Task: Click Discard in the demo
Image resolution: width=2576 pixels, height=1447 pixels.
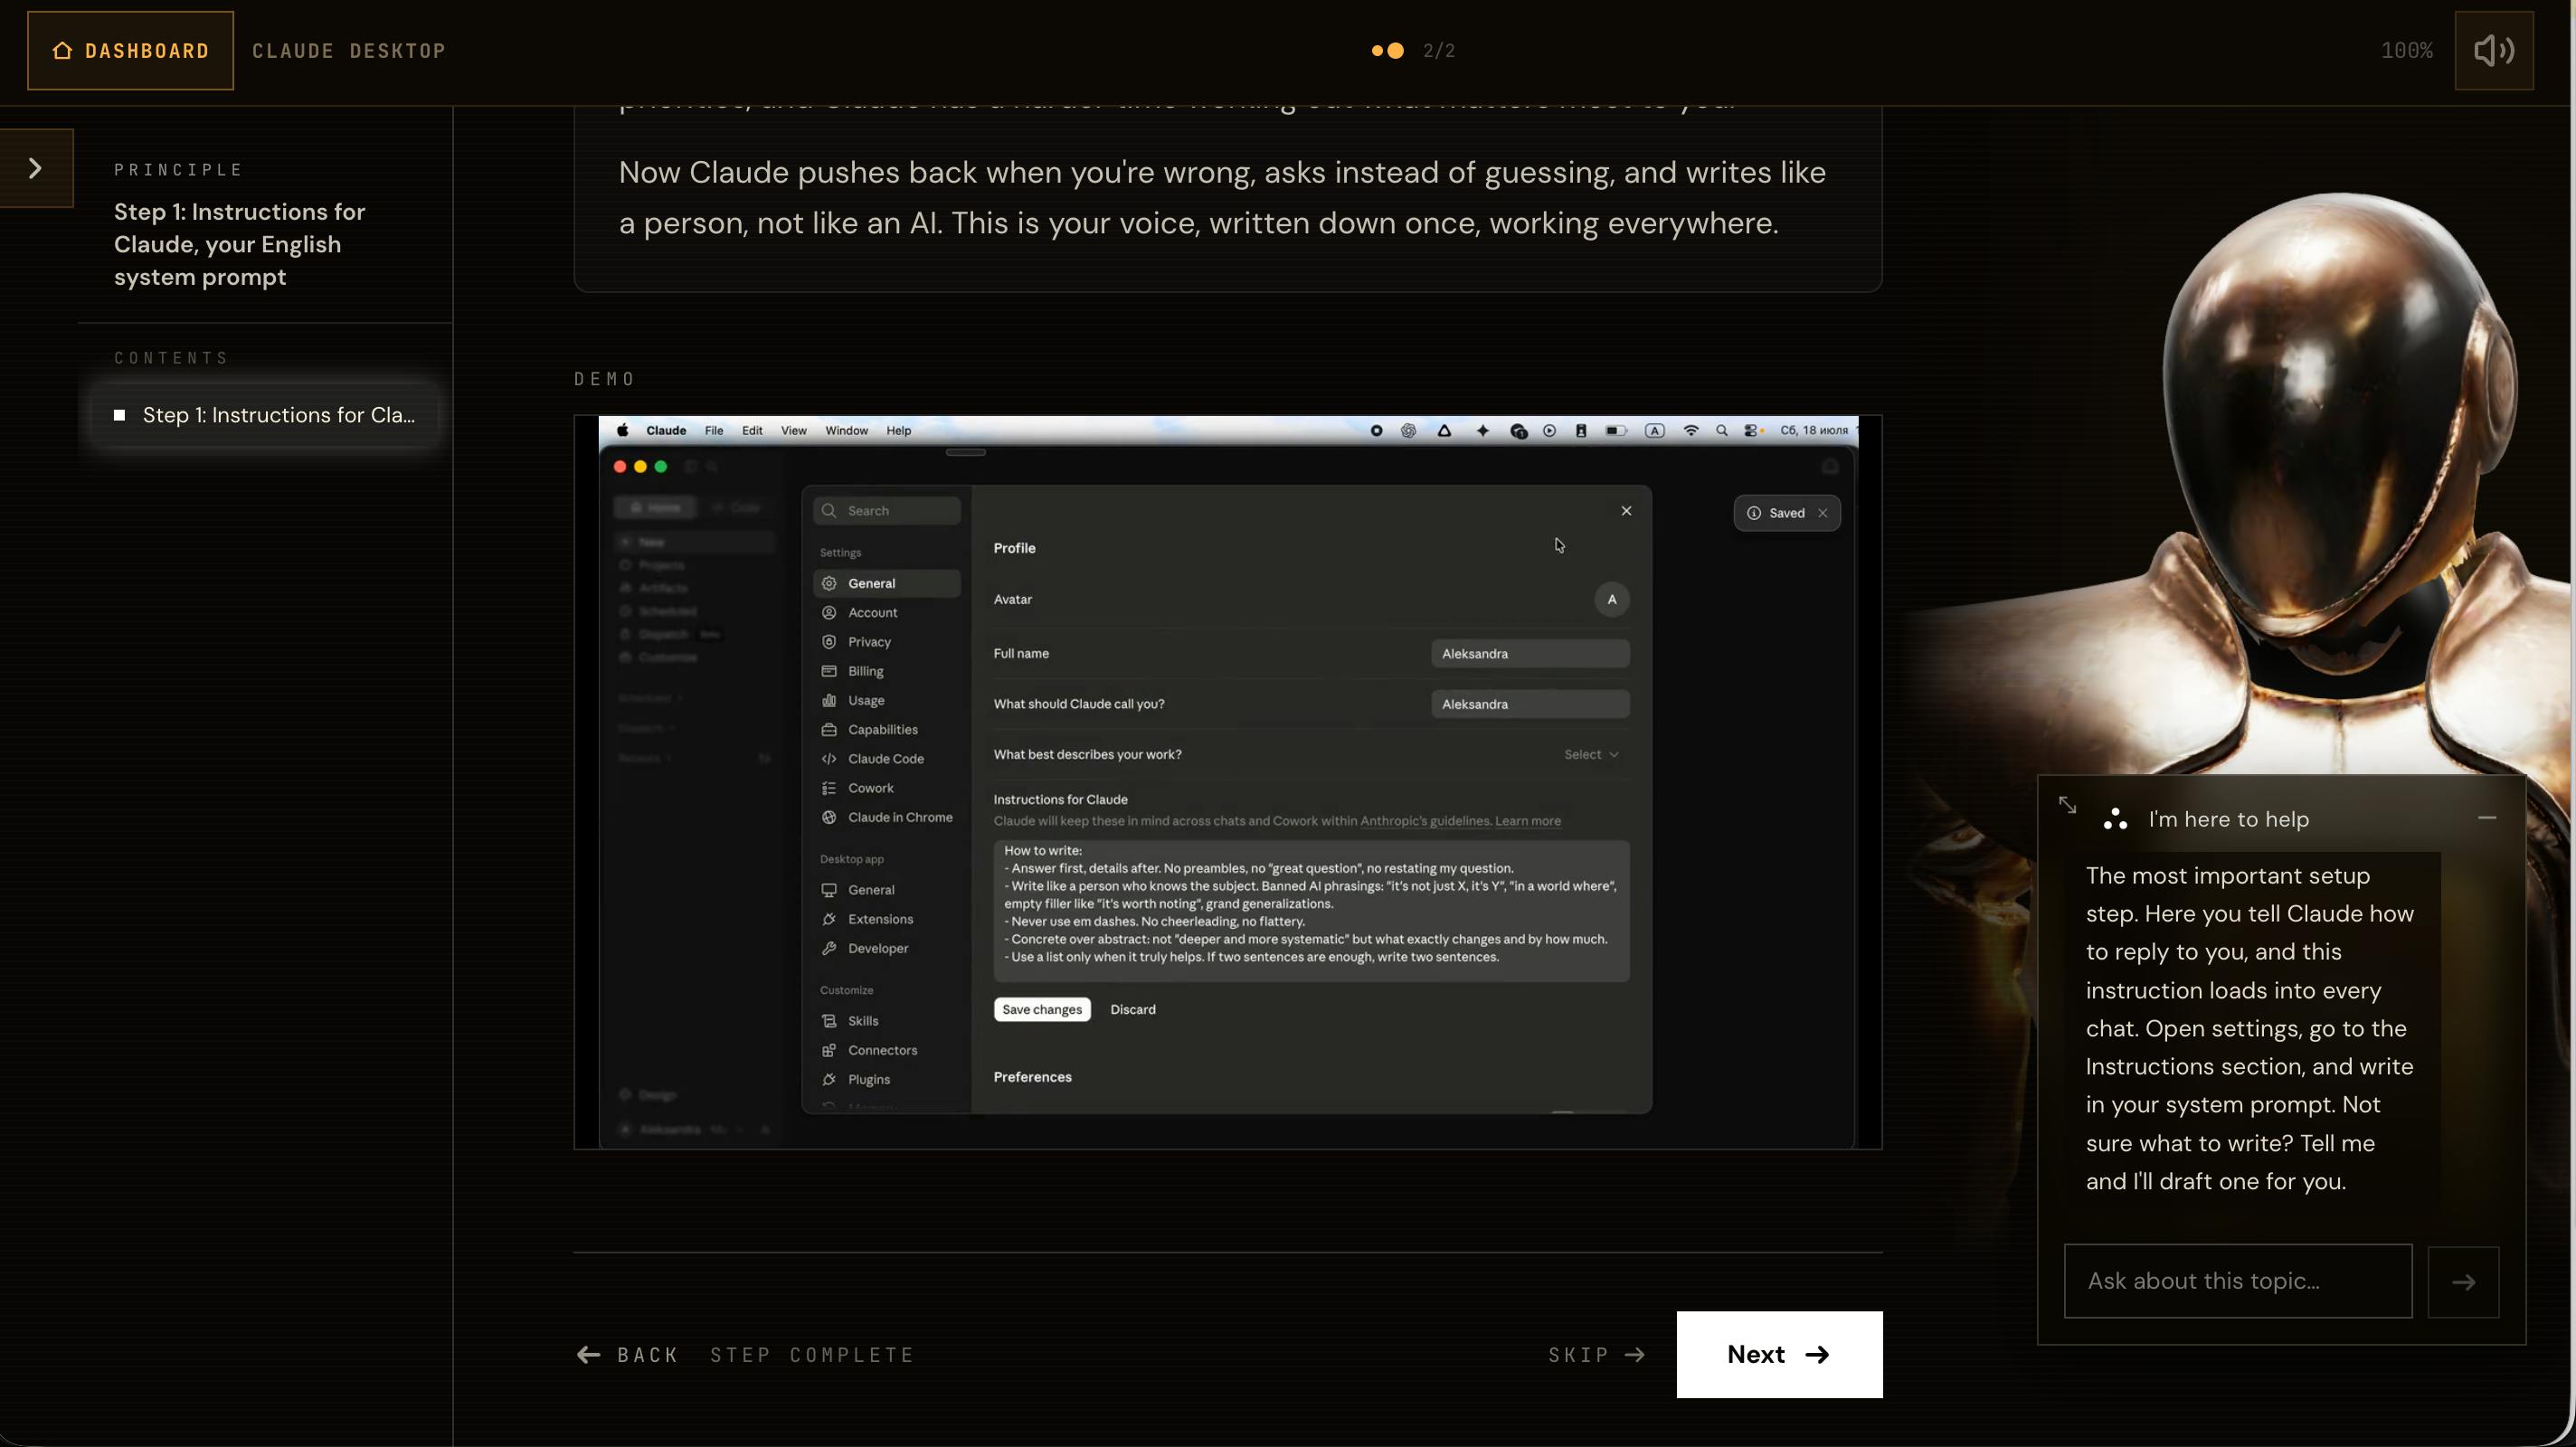Action: (x=1133, y=1010)
